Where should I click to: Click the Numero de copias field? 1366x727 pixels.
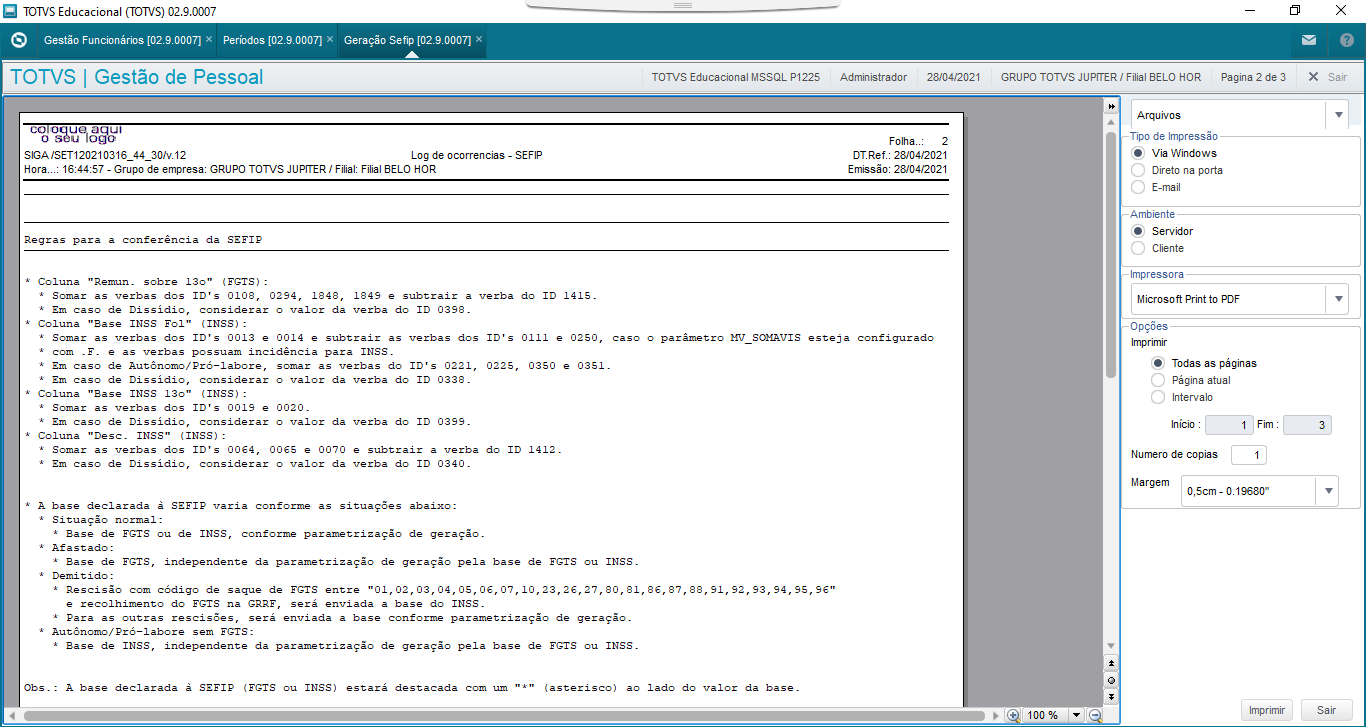(x=1249, y=455)
